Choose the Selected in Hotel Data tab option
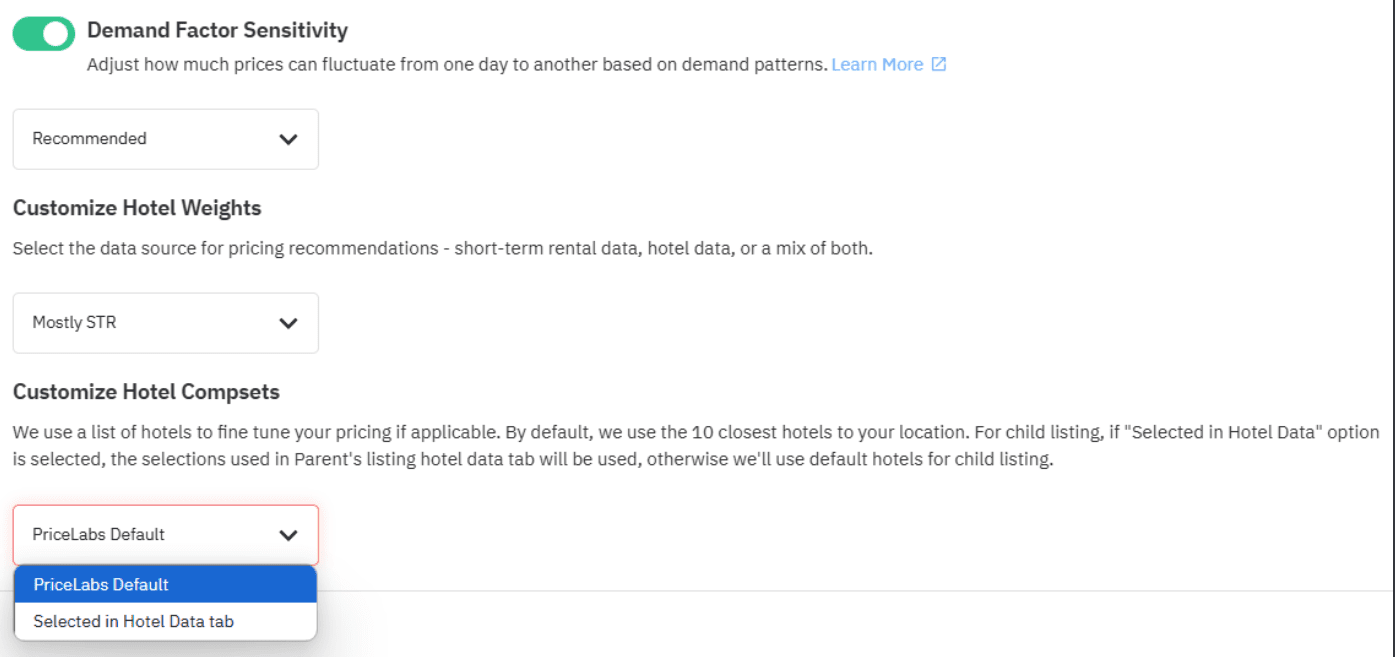1395x657 pixels. tap(165, 620)
